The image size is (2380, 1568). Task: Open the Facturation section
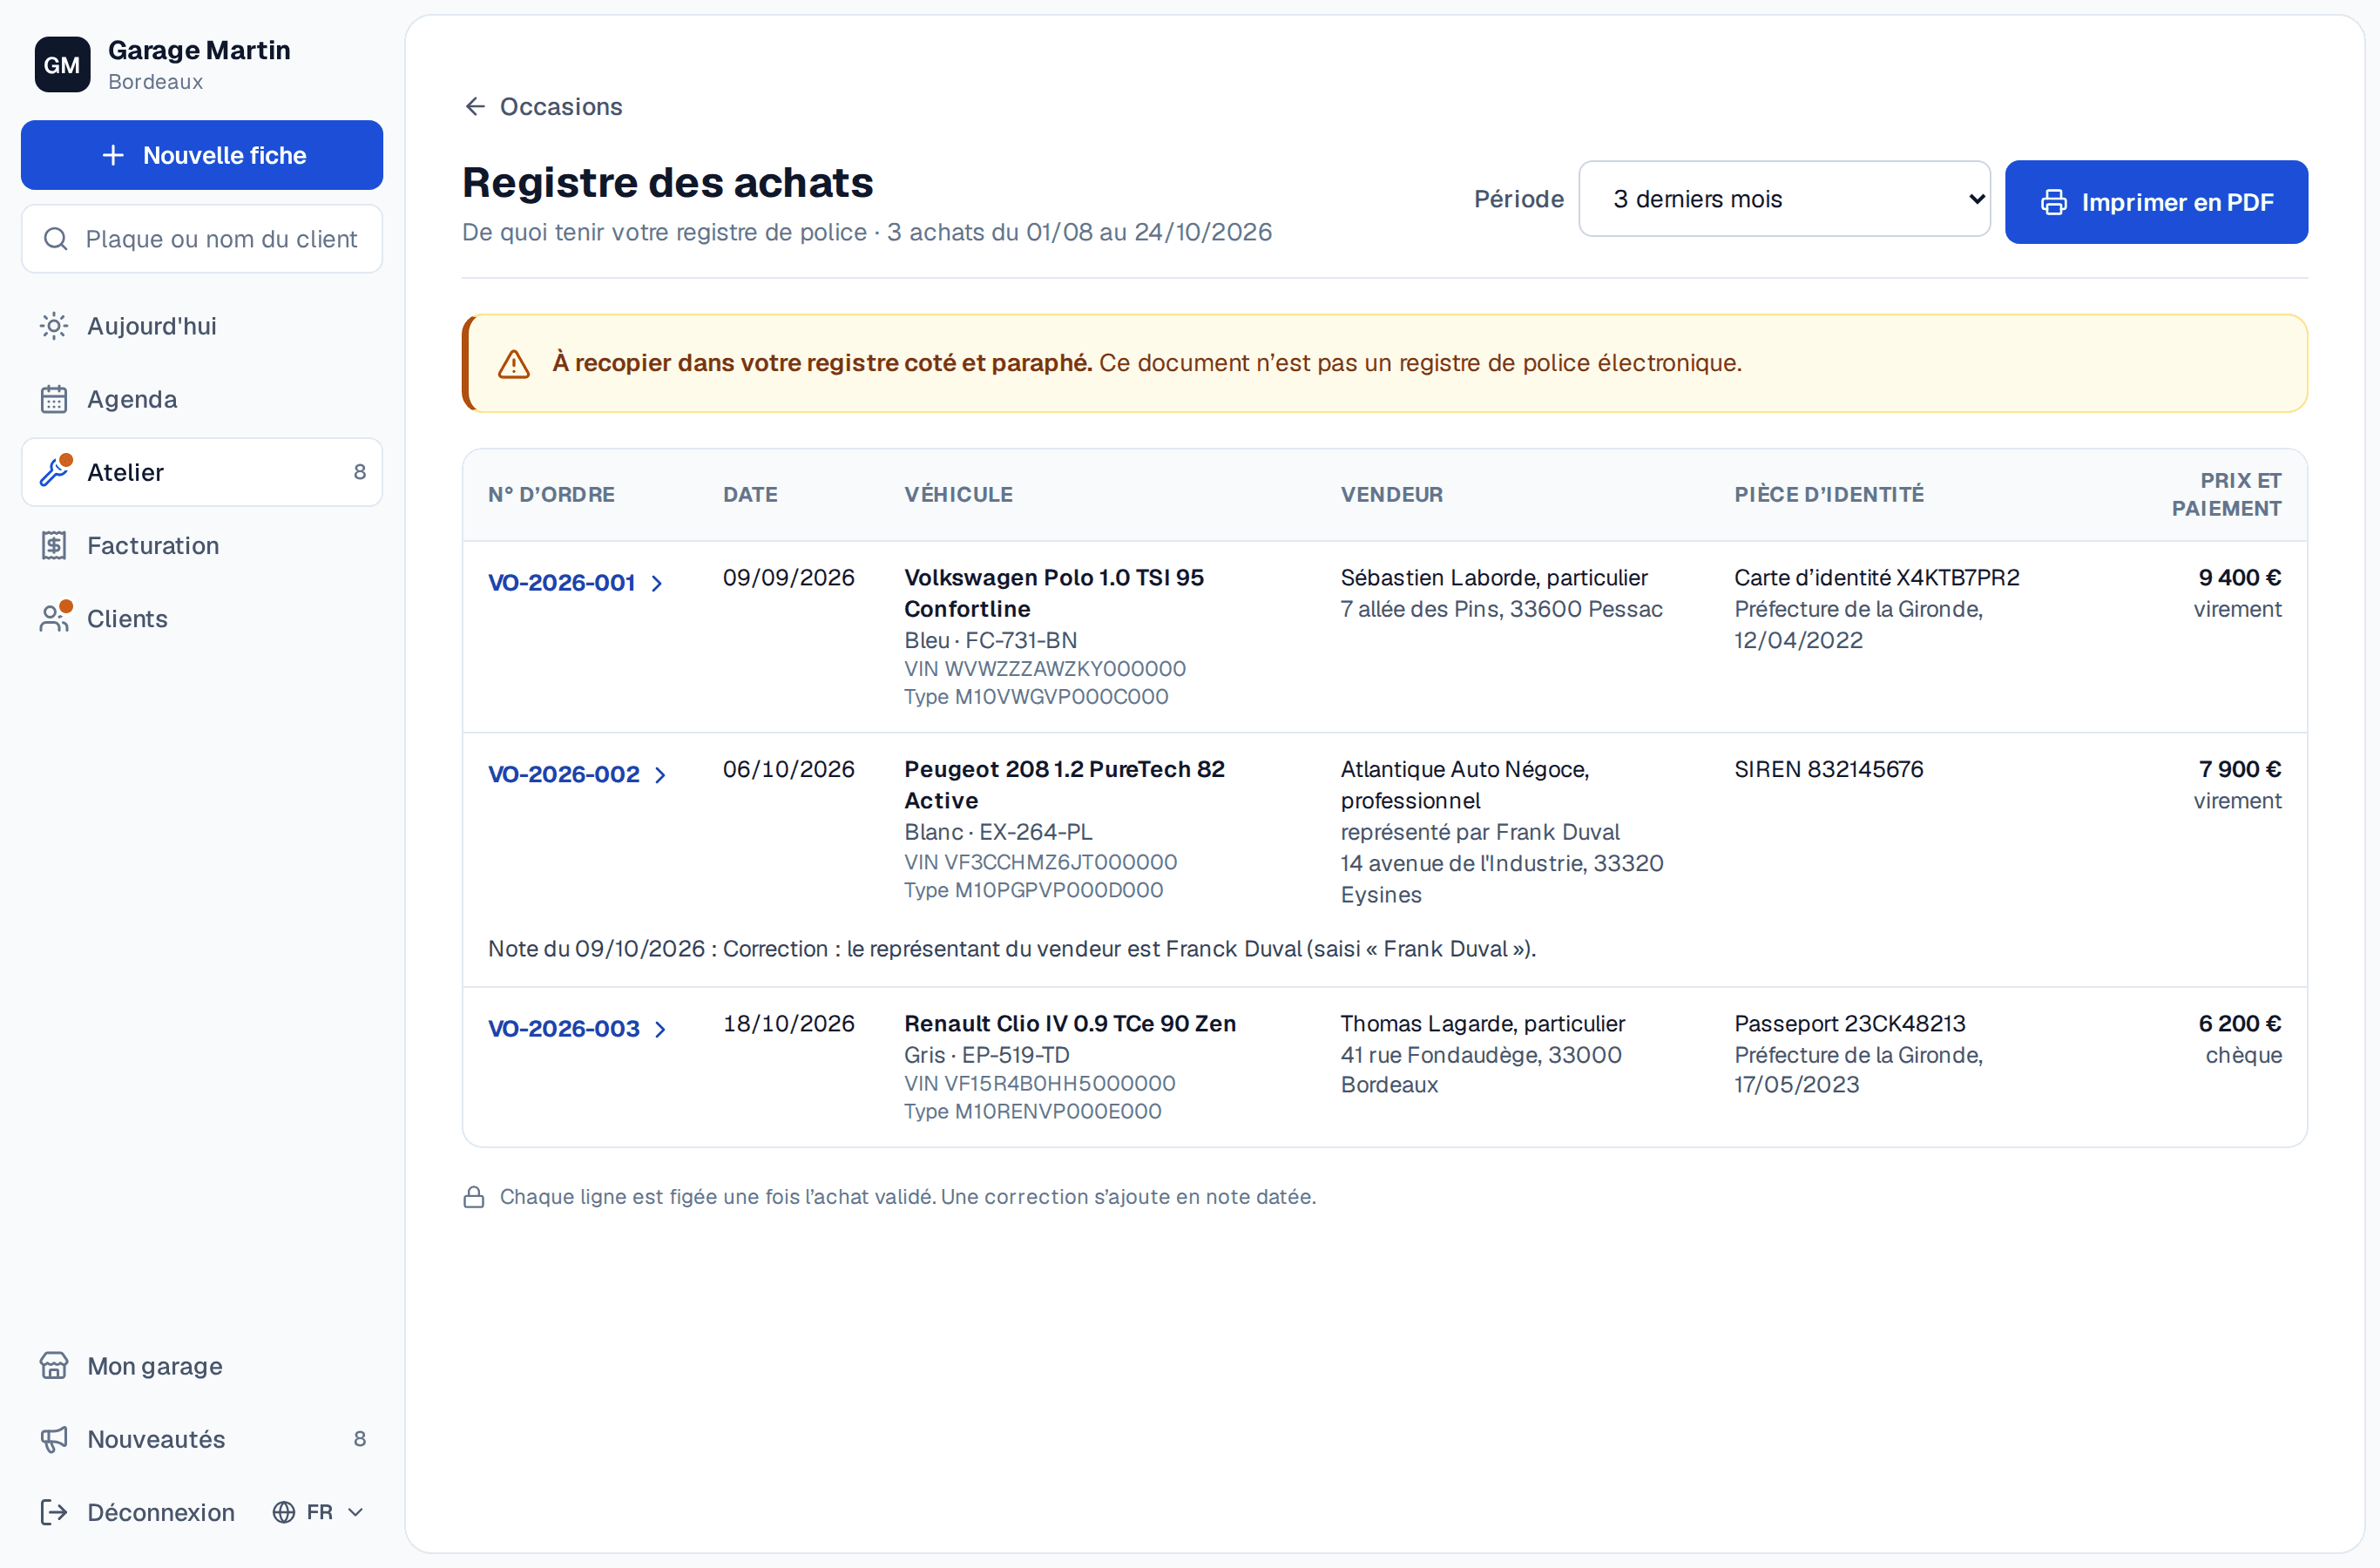[x=202, y=545]
